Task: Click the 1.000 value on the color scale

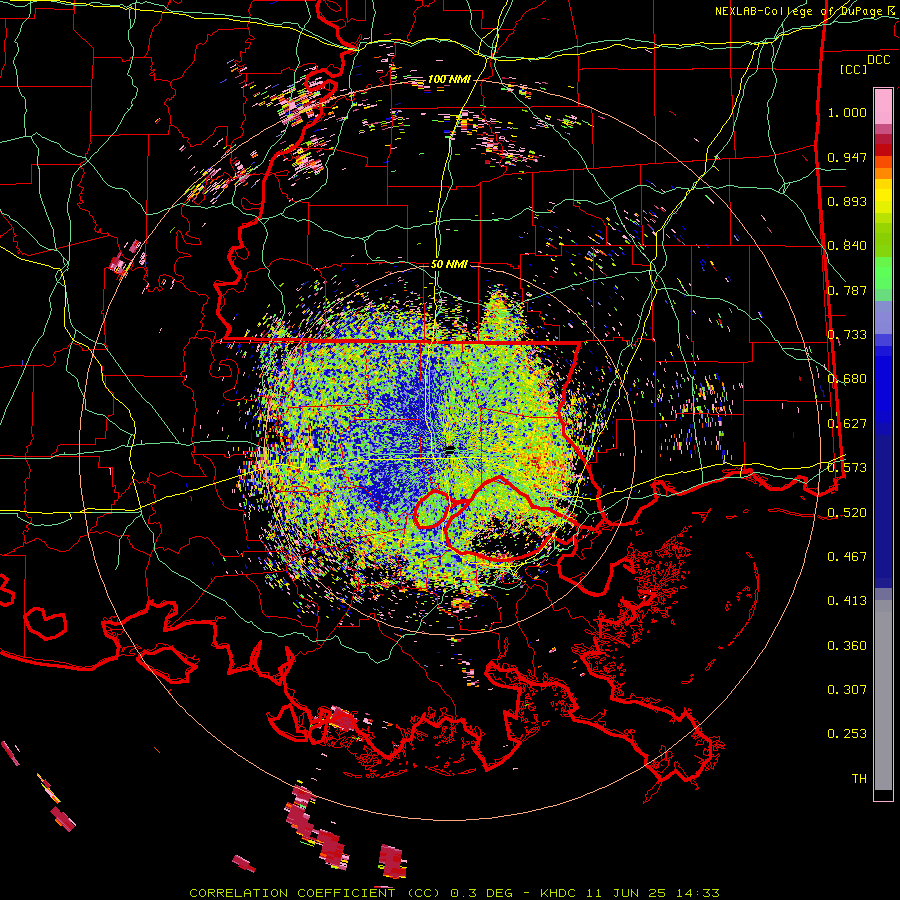Action: [847, 112]
